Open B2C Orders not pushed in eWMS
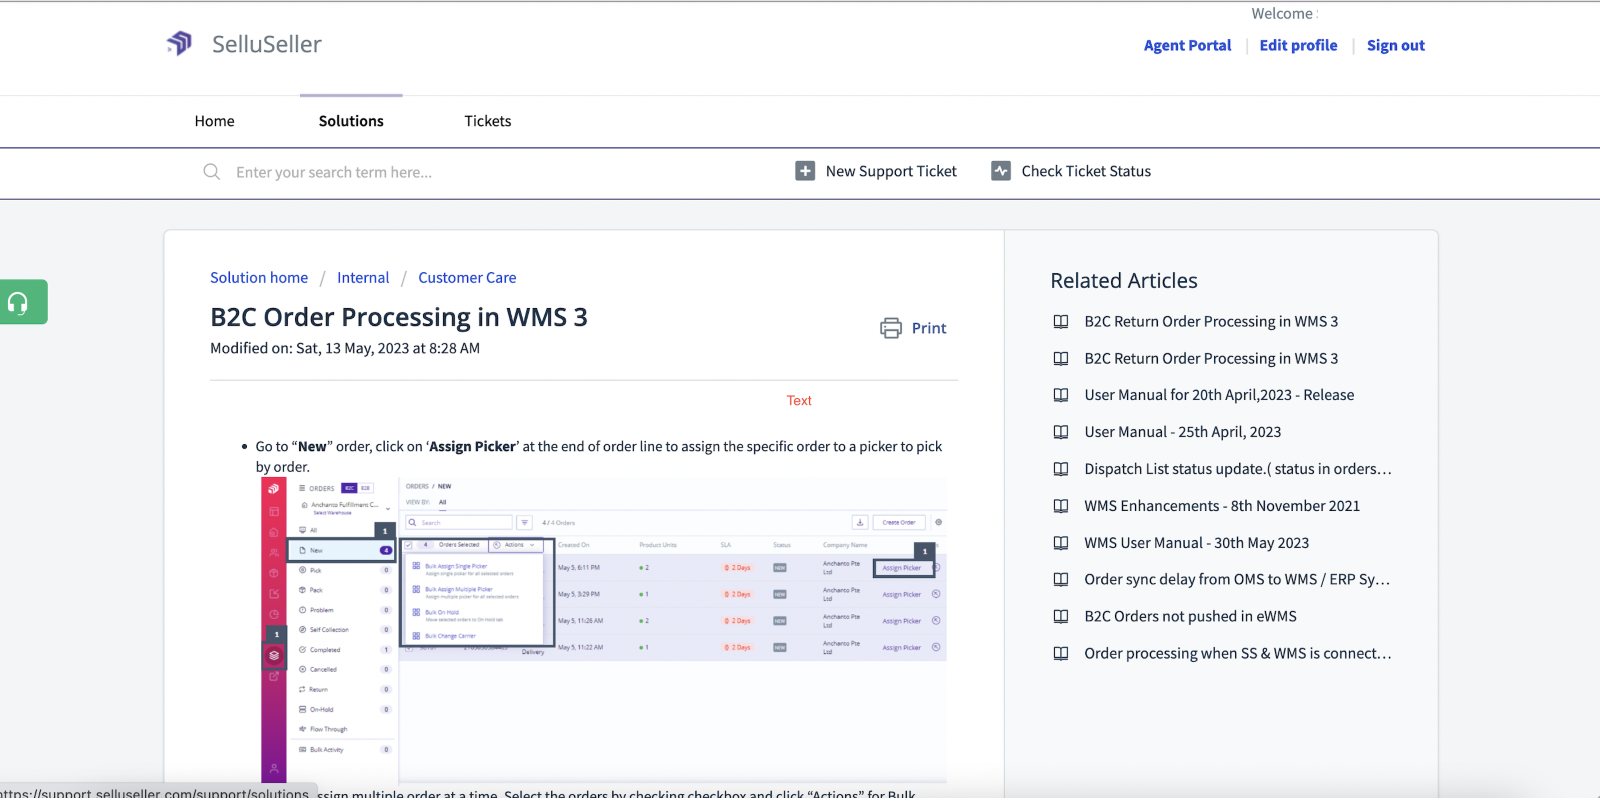The height and width of the screenshot is (798, 1600). click(1190, 616)
